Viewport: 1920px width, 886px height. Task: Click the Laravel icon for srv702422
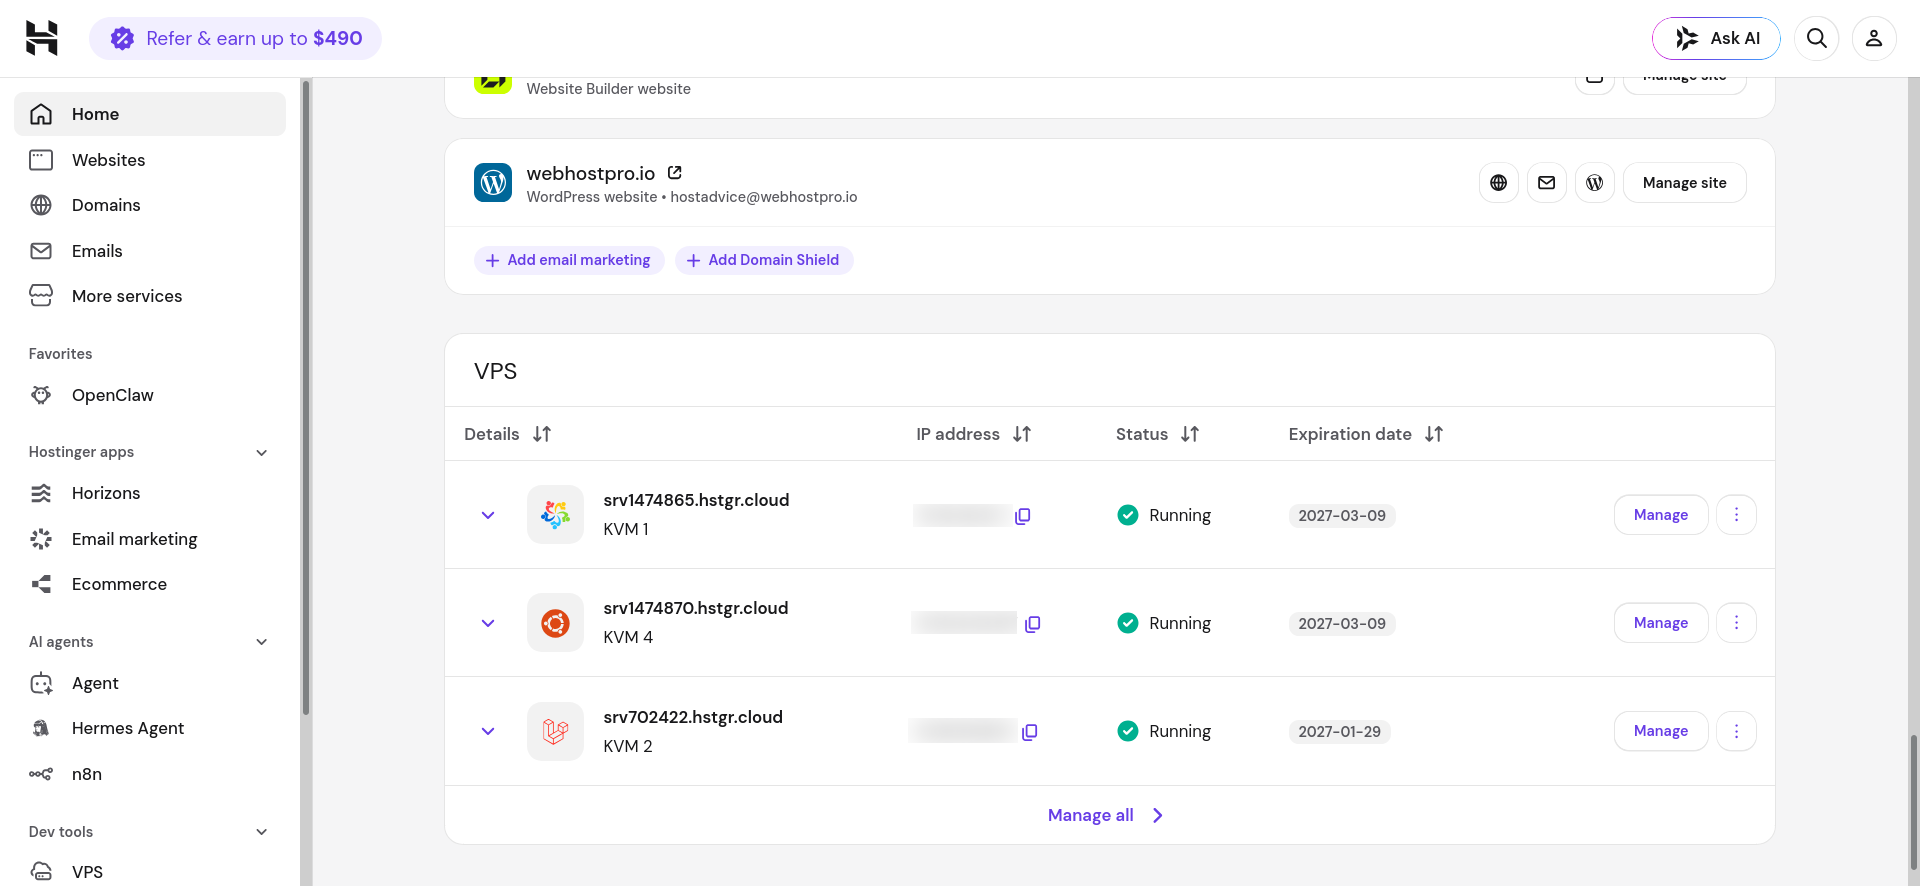pyautogui.click(x=555, y=731)
